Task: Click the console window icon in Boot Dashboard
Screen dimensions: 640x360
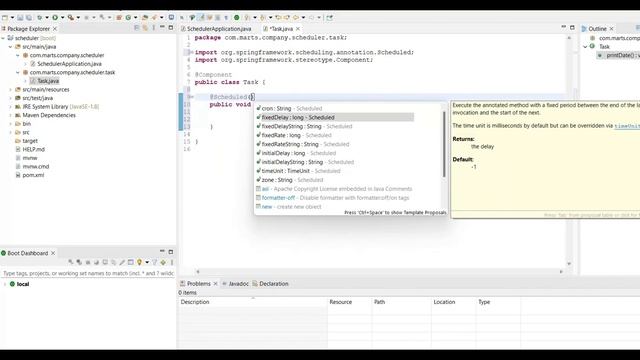Action: click(131, 262)
